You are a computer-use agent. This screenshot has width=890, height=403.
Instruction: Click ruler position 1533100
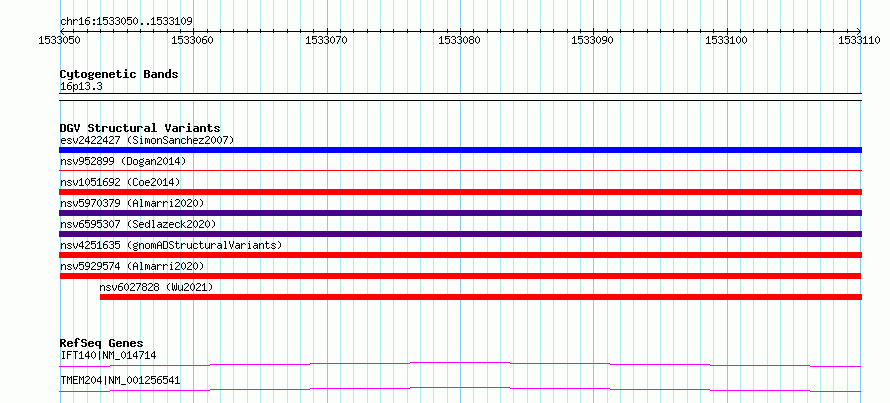pos(727,40)
